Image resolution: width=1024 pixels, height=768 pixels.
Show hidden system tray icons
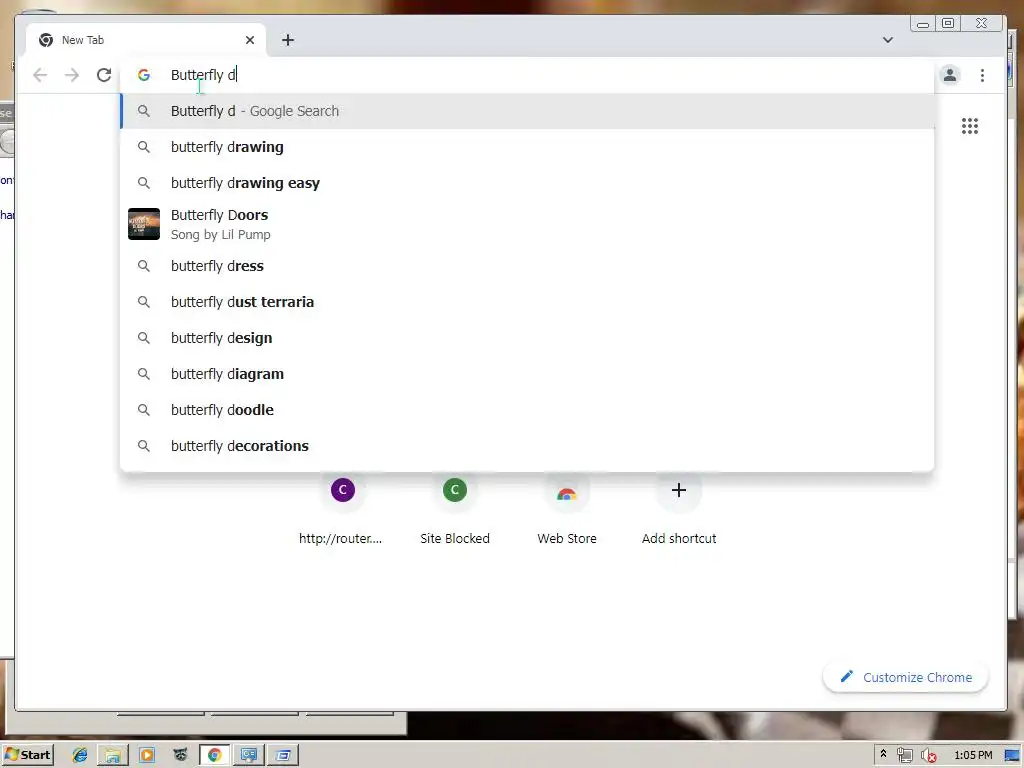883,754
